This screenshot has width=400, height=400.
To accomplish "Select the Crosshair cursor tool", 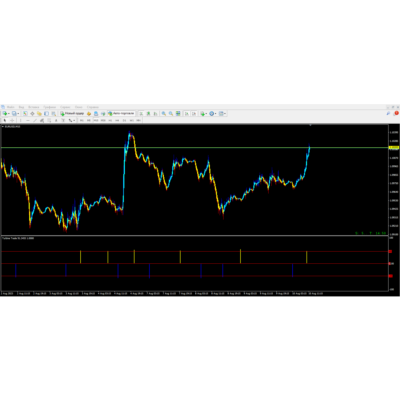I will tap(12, 120).
